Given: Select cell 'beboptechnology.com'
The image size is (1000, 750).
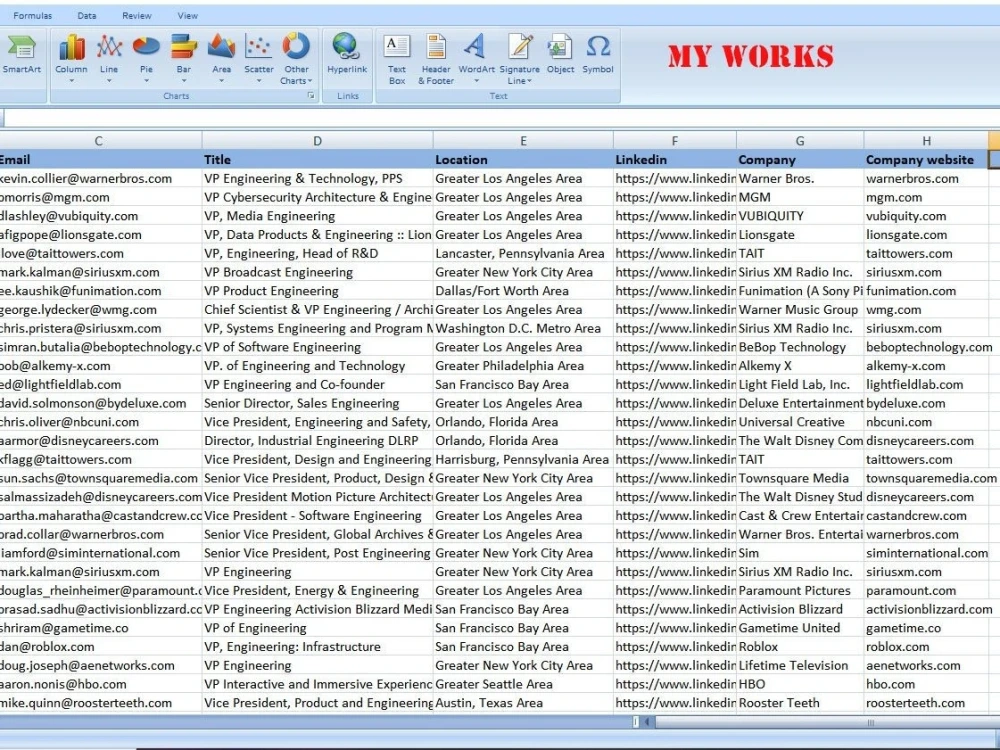Looking at the screenshot, I should tap(929, 347).
